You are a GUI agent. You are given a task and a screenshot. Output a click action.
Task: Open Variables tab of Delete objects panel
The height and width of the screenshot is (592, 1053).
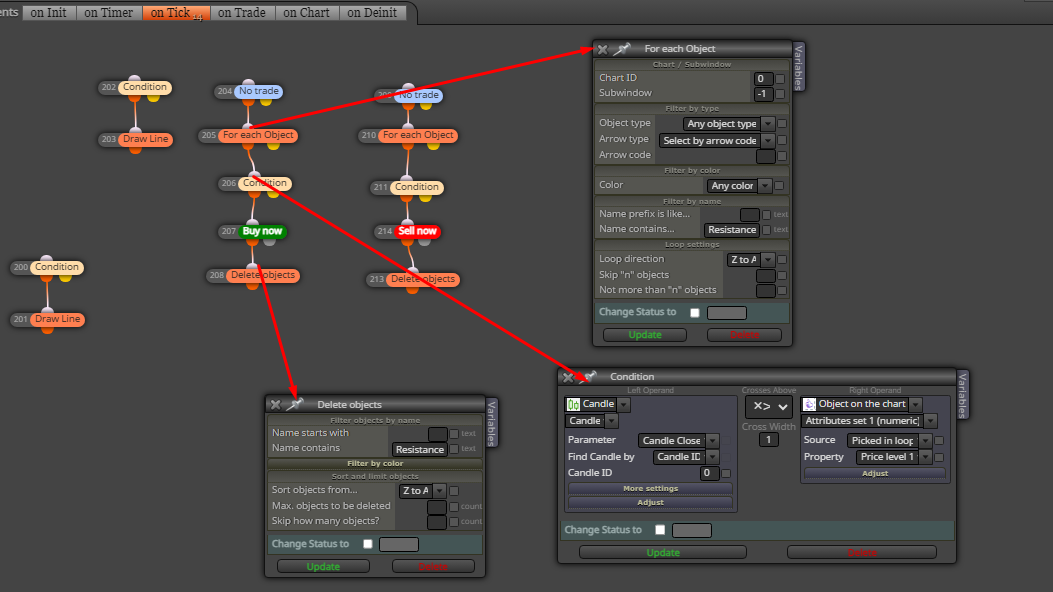[x=491, y=423]
